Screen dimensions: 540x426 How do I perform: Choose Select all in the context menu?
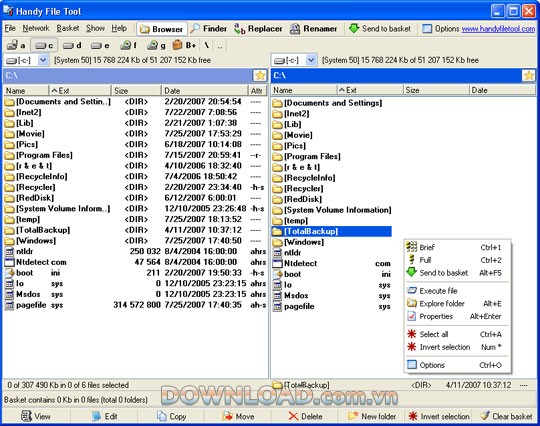click(x=457, y=334)
